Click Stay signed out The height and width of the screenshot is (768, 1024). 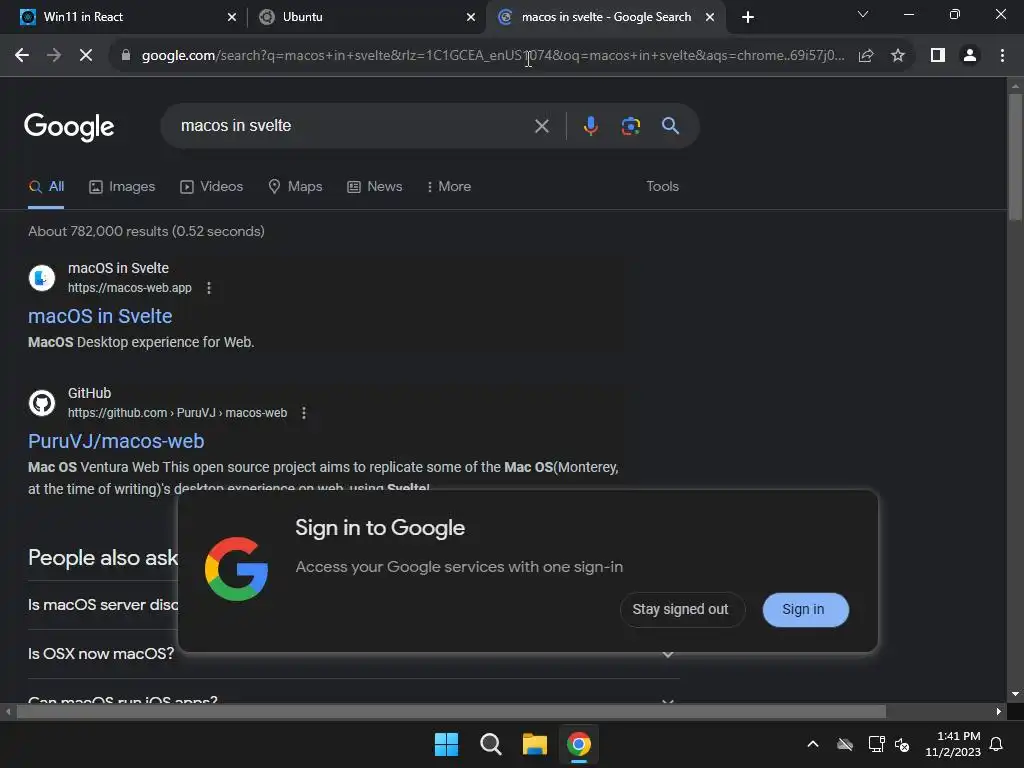pos(681,609)
